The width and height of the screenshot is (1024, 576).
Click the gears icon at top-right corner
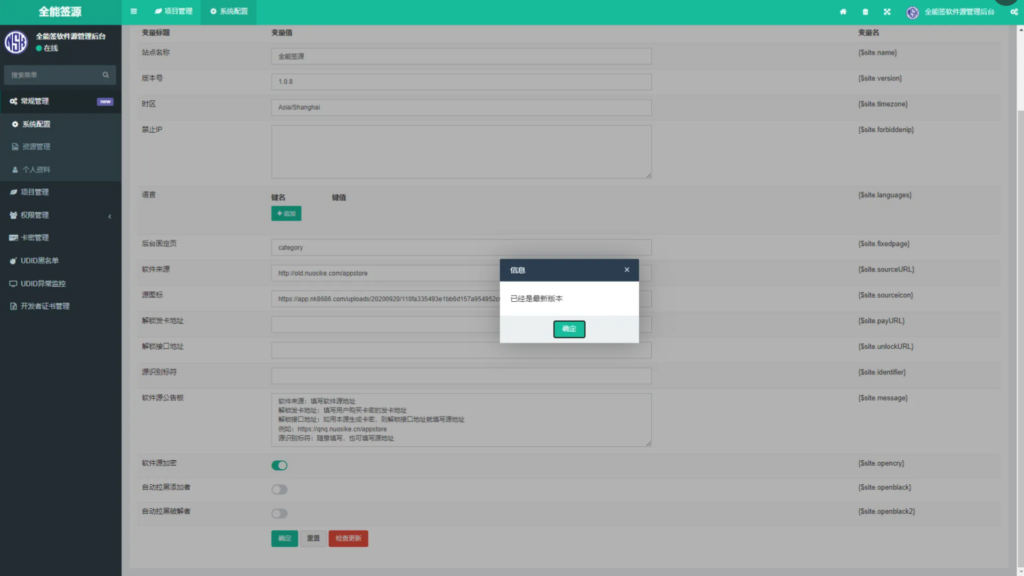point(1014,12)
